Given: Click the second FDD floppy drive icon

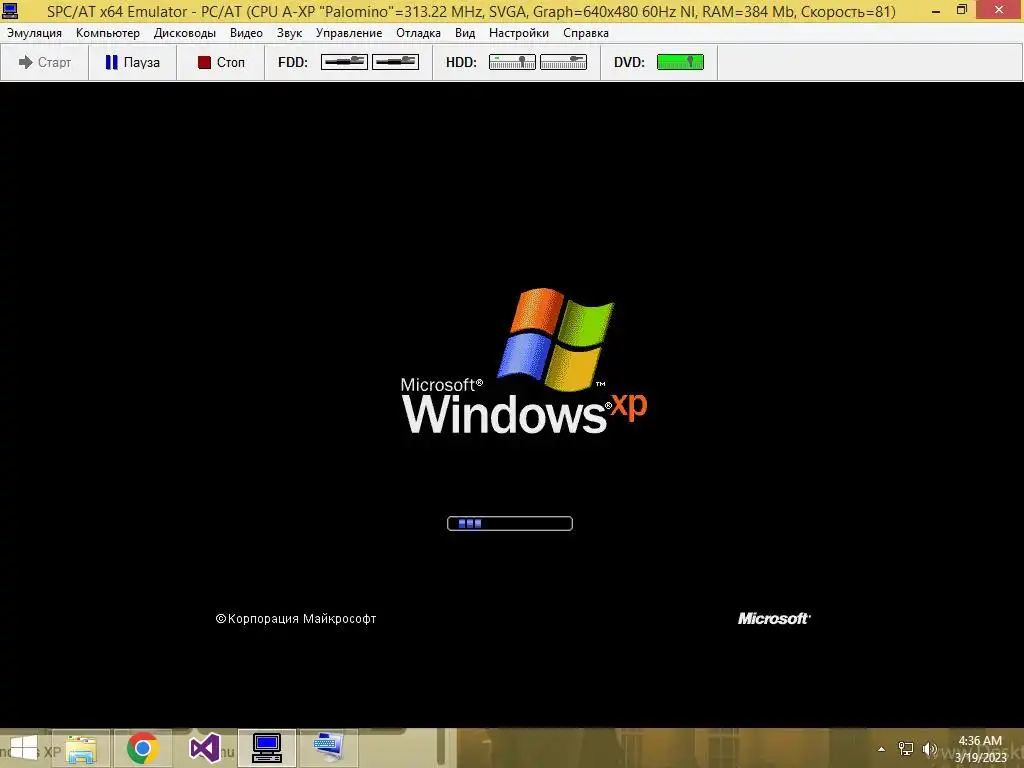Looking at the screenshot, I should click(395, 61).
